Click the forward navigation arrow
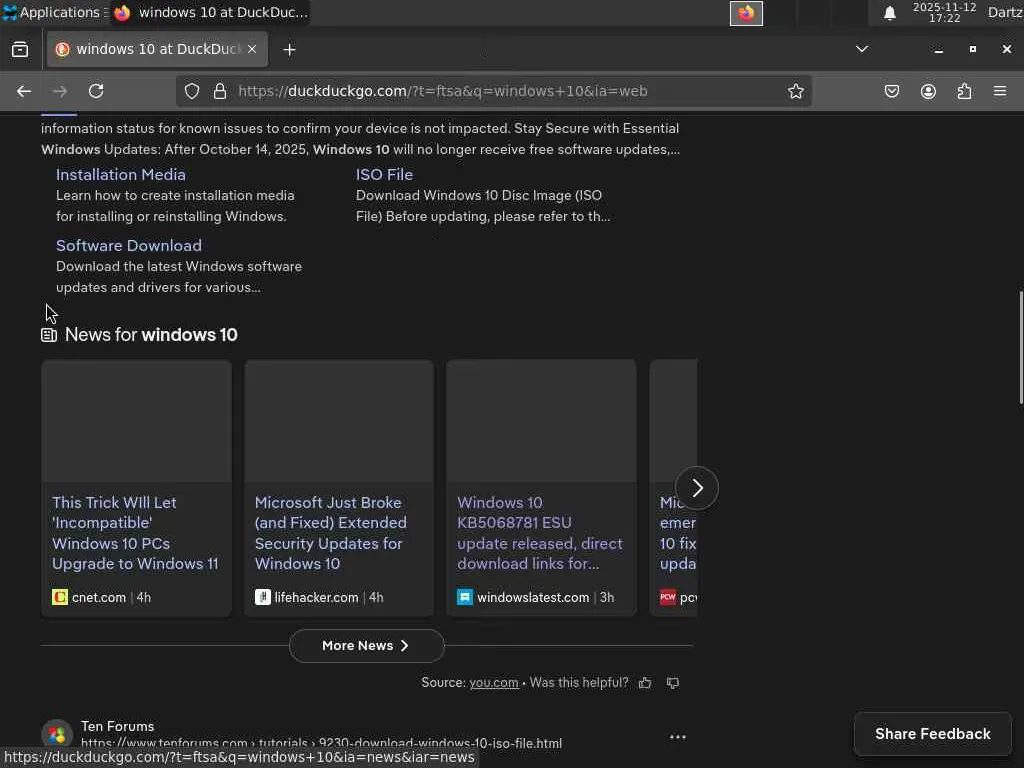The height and width of the screenshot is (768, 1024). 60,91
